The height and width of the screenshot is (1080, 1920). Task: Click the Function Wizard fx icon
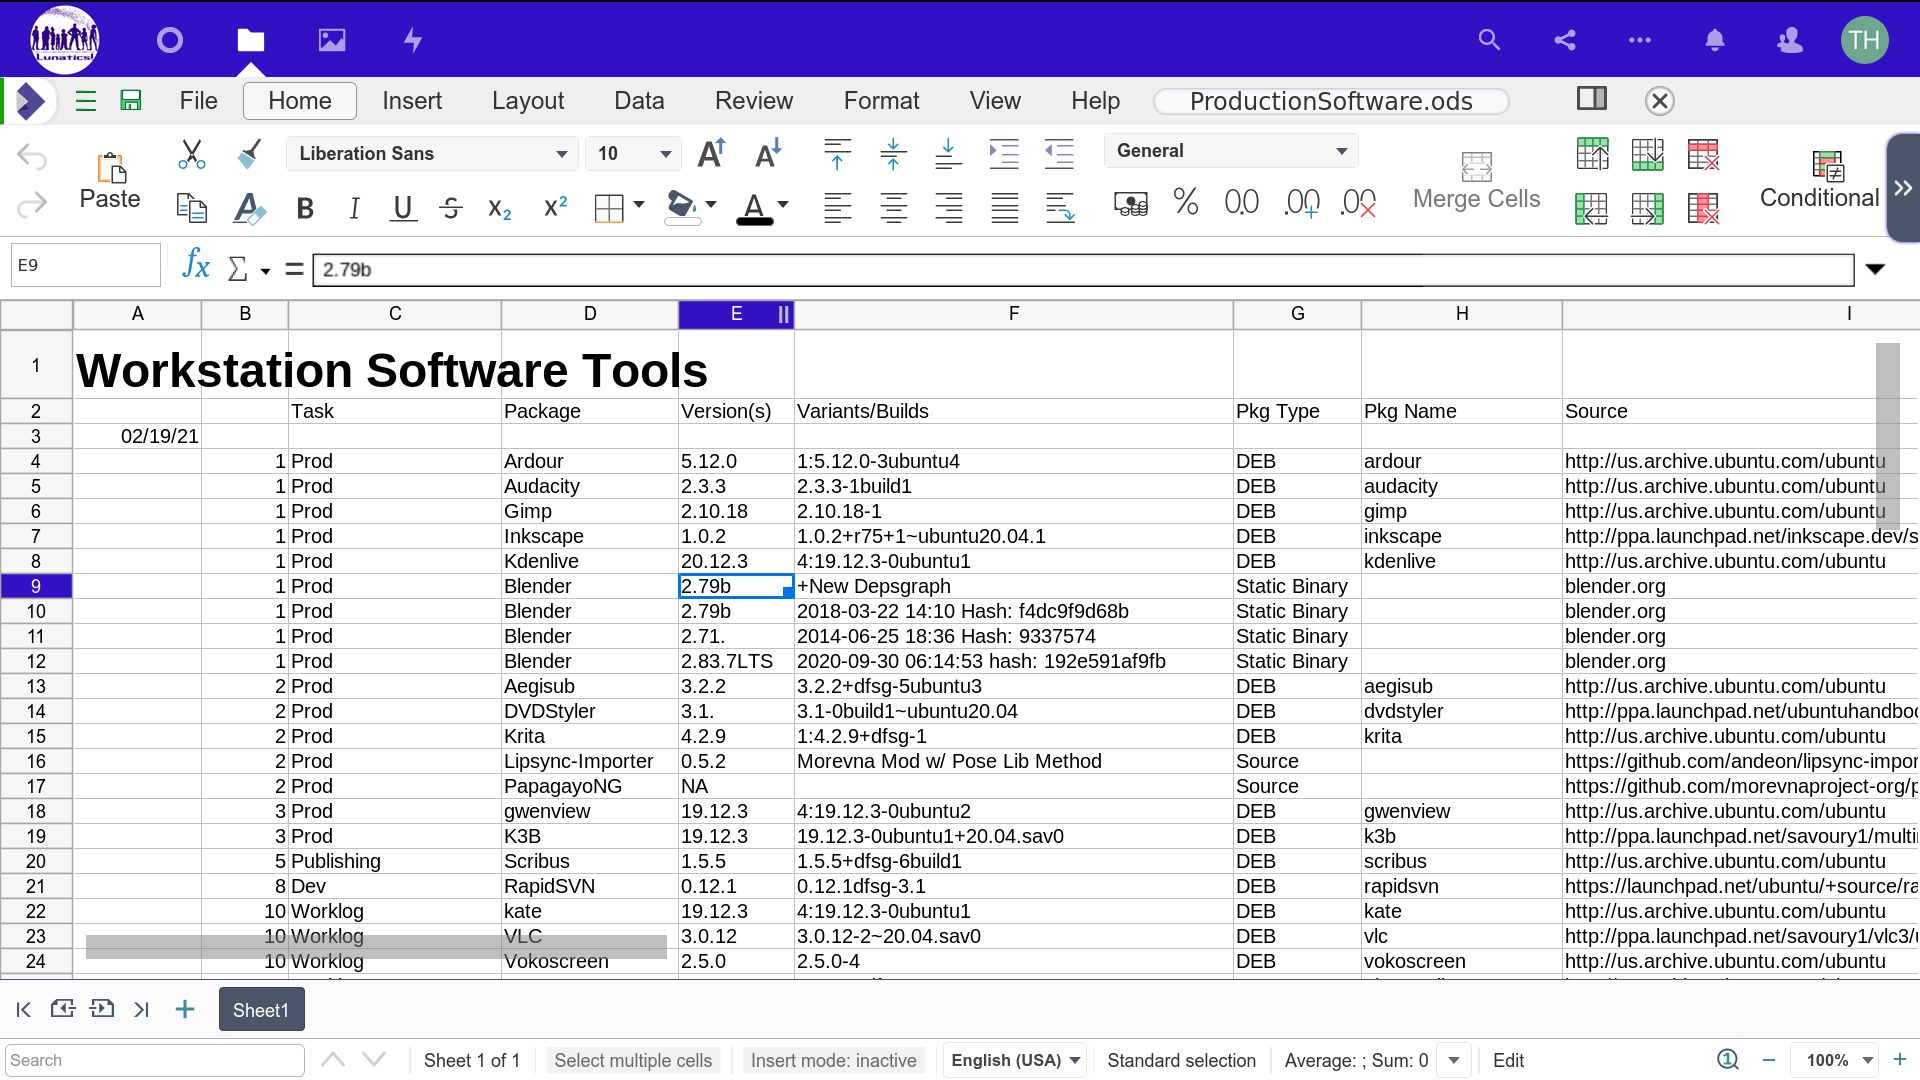point(196,266)
